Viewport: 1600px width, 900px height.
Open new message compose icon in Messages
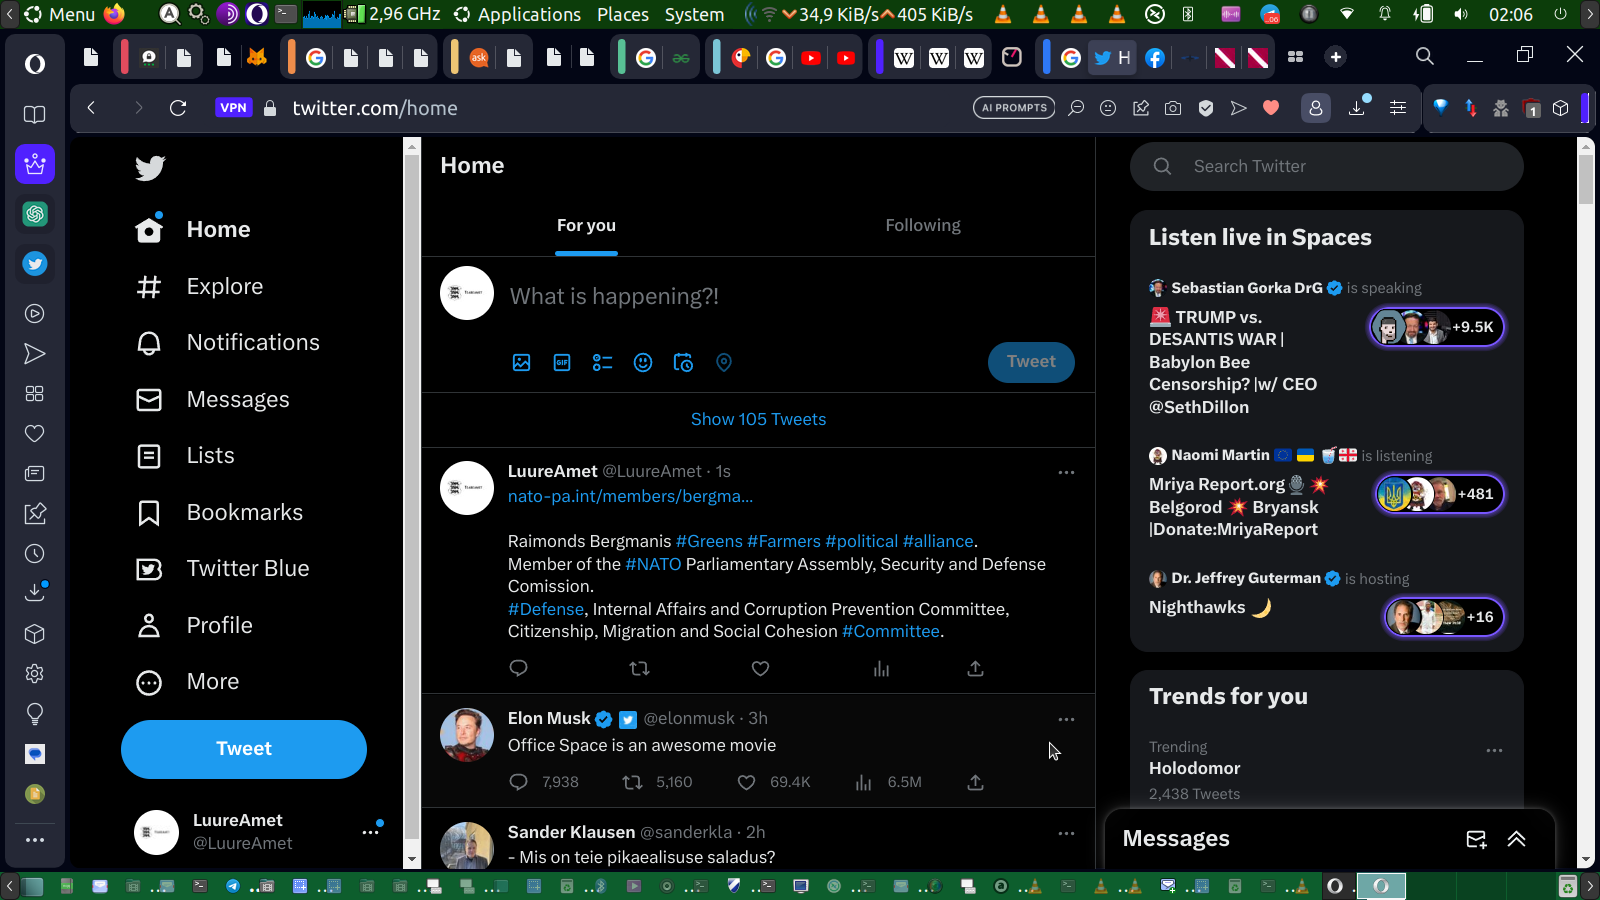click(1476, 839)
